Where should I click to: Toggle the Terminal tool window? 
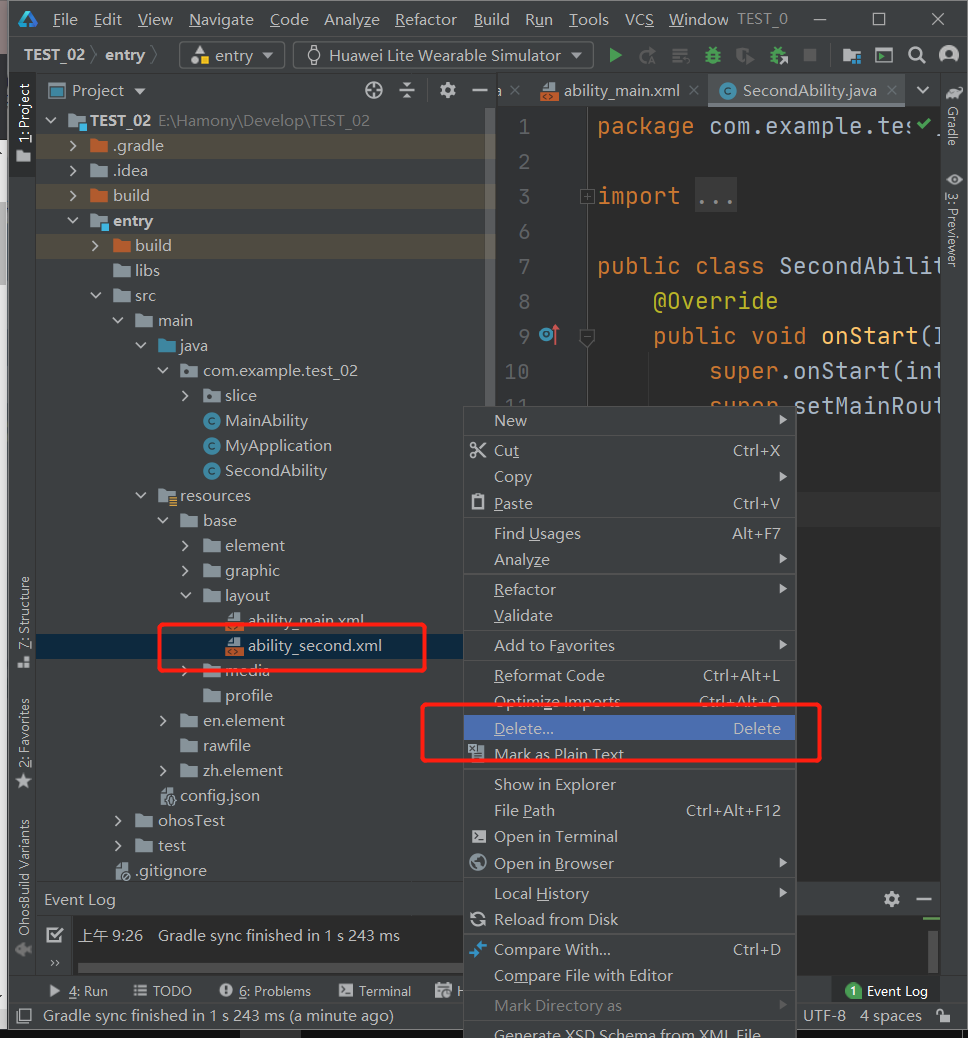pos(375,990)
